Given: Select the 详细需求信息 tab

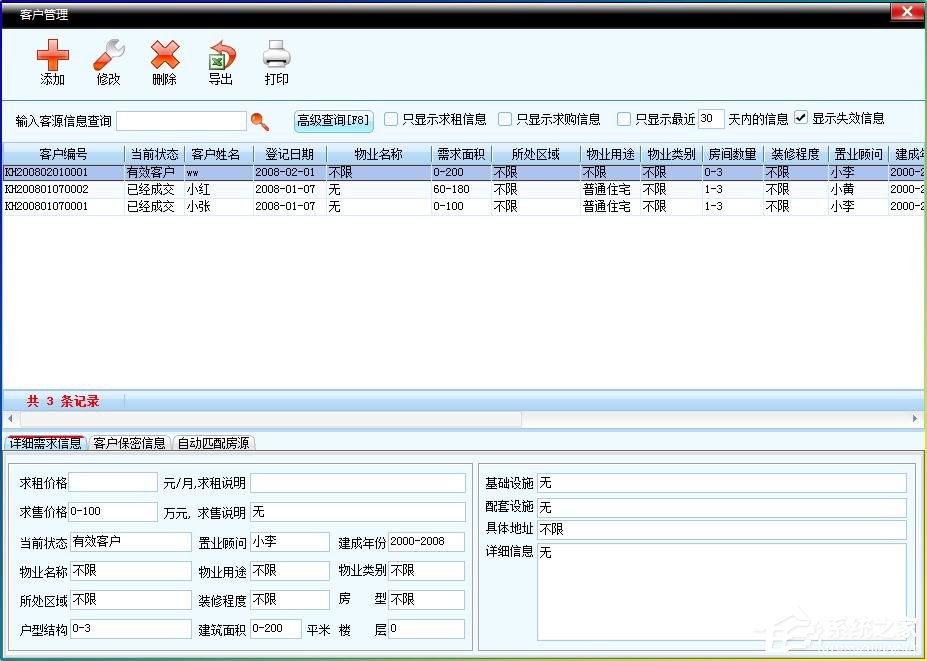Looking at the screenshot, I should pyautogui.click(x=45, y=443).
